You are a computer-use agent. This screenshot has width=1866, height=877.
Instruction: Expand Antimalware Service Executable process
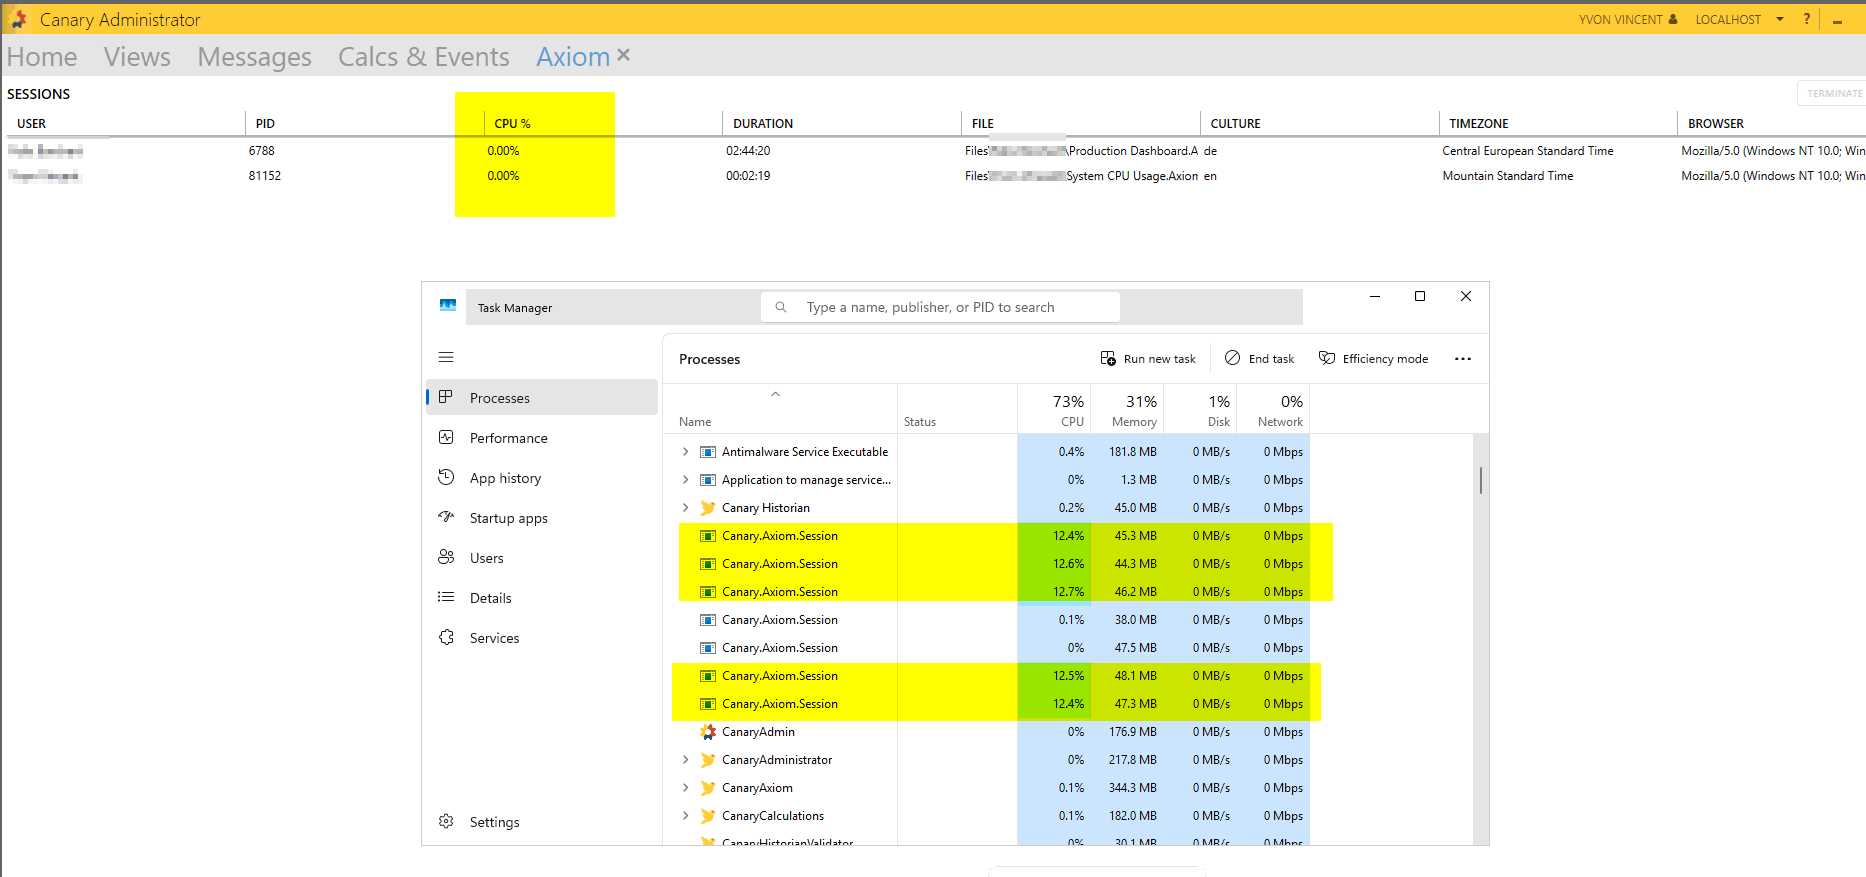coord(685,452)
